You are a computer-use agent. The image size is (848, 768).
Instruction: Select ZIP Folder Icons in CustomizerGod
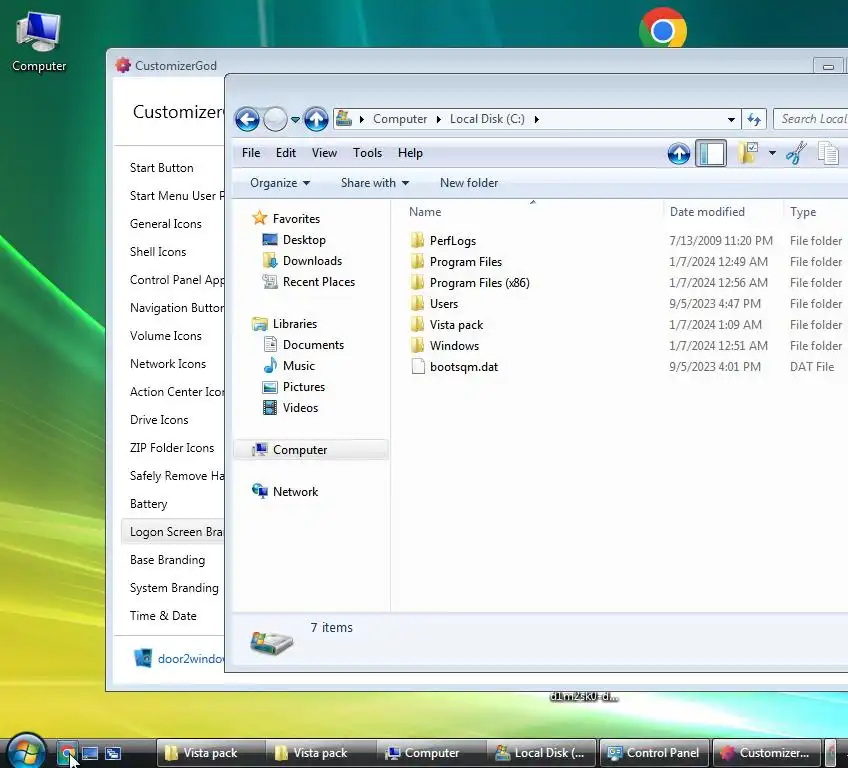[172, 448]
